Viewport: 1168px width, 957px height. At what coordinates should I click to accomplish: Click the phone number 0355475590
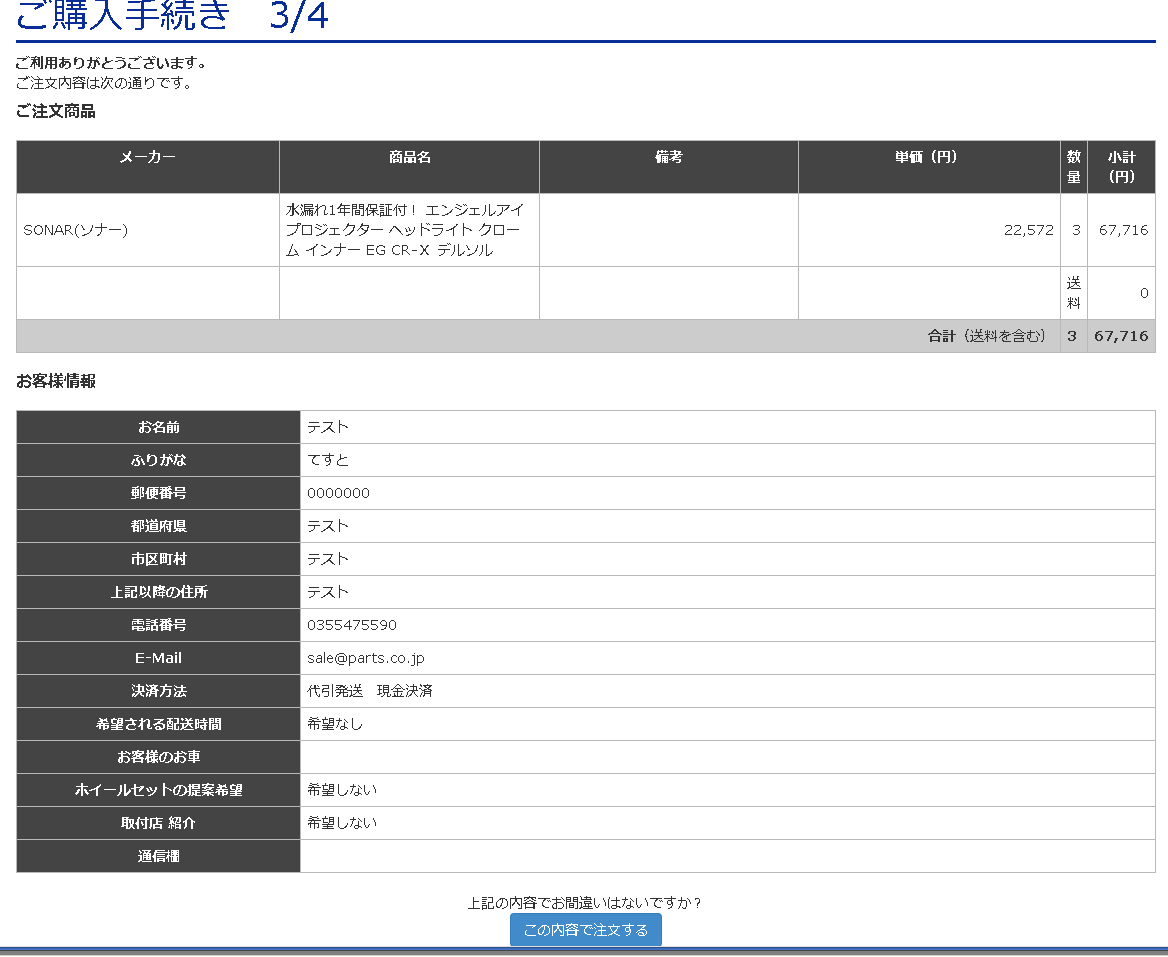pos(352,625)
